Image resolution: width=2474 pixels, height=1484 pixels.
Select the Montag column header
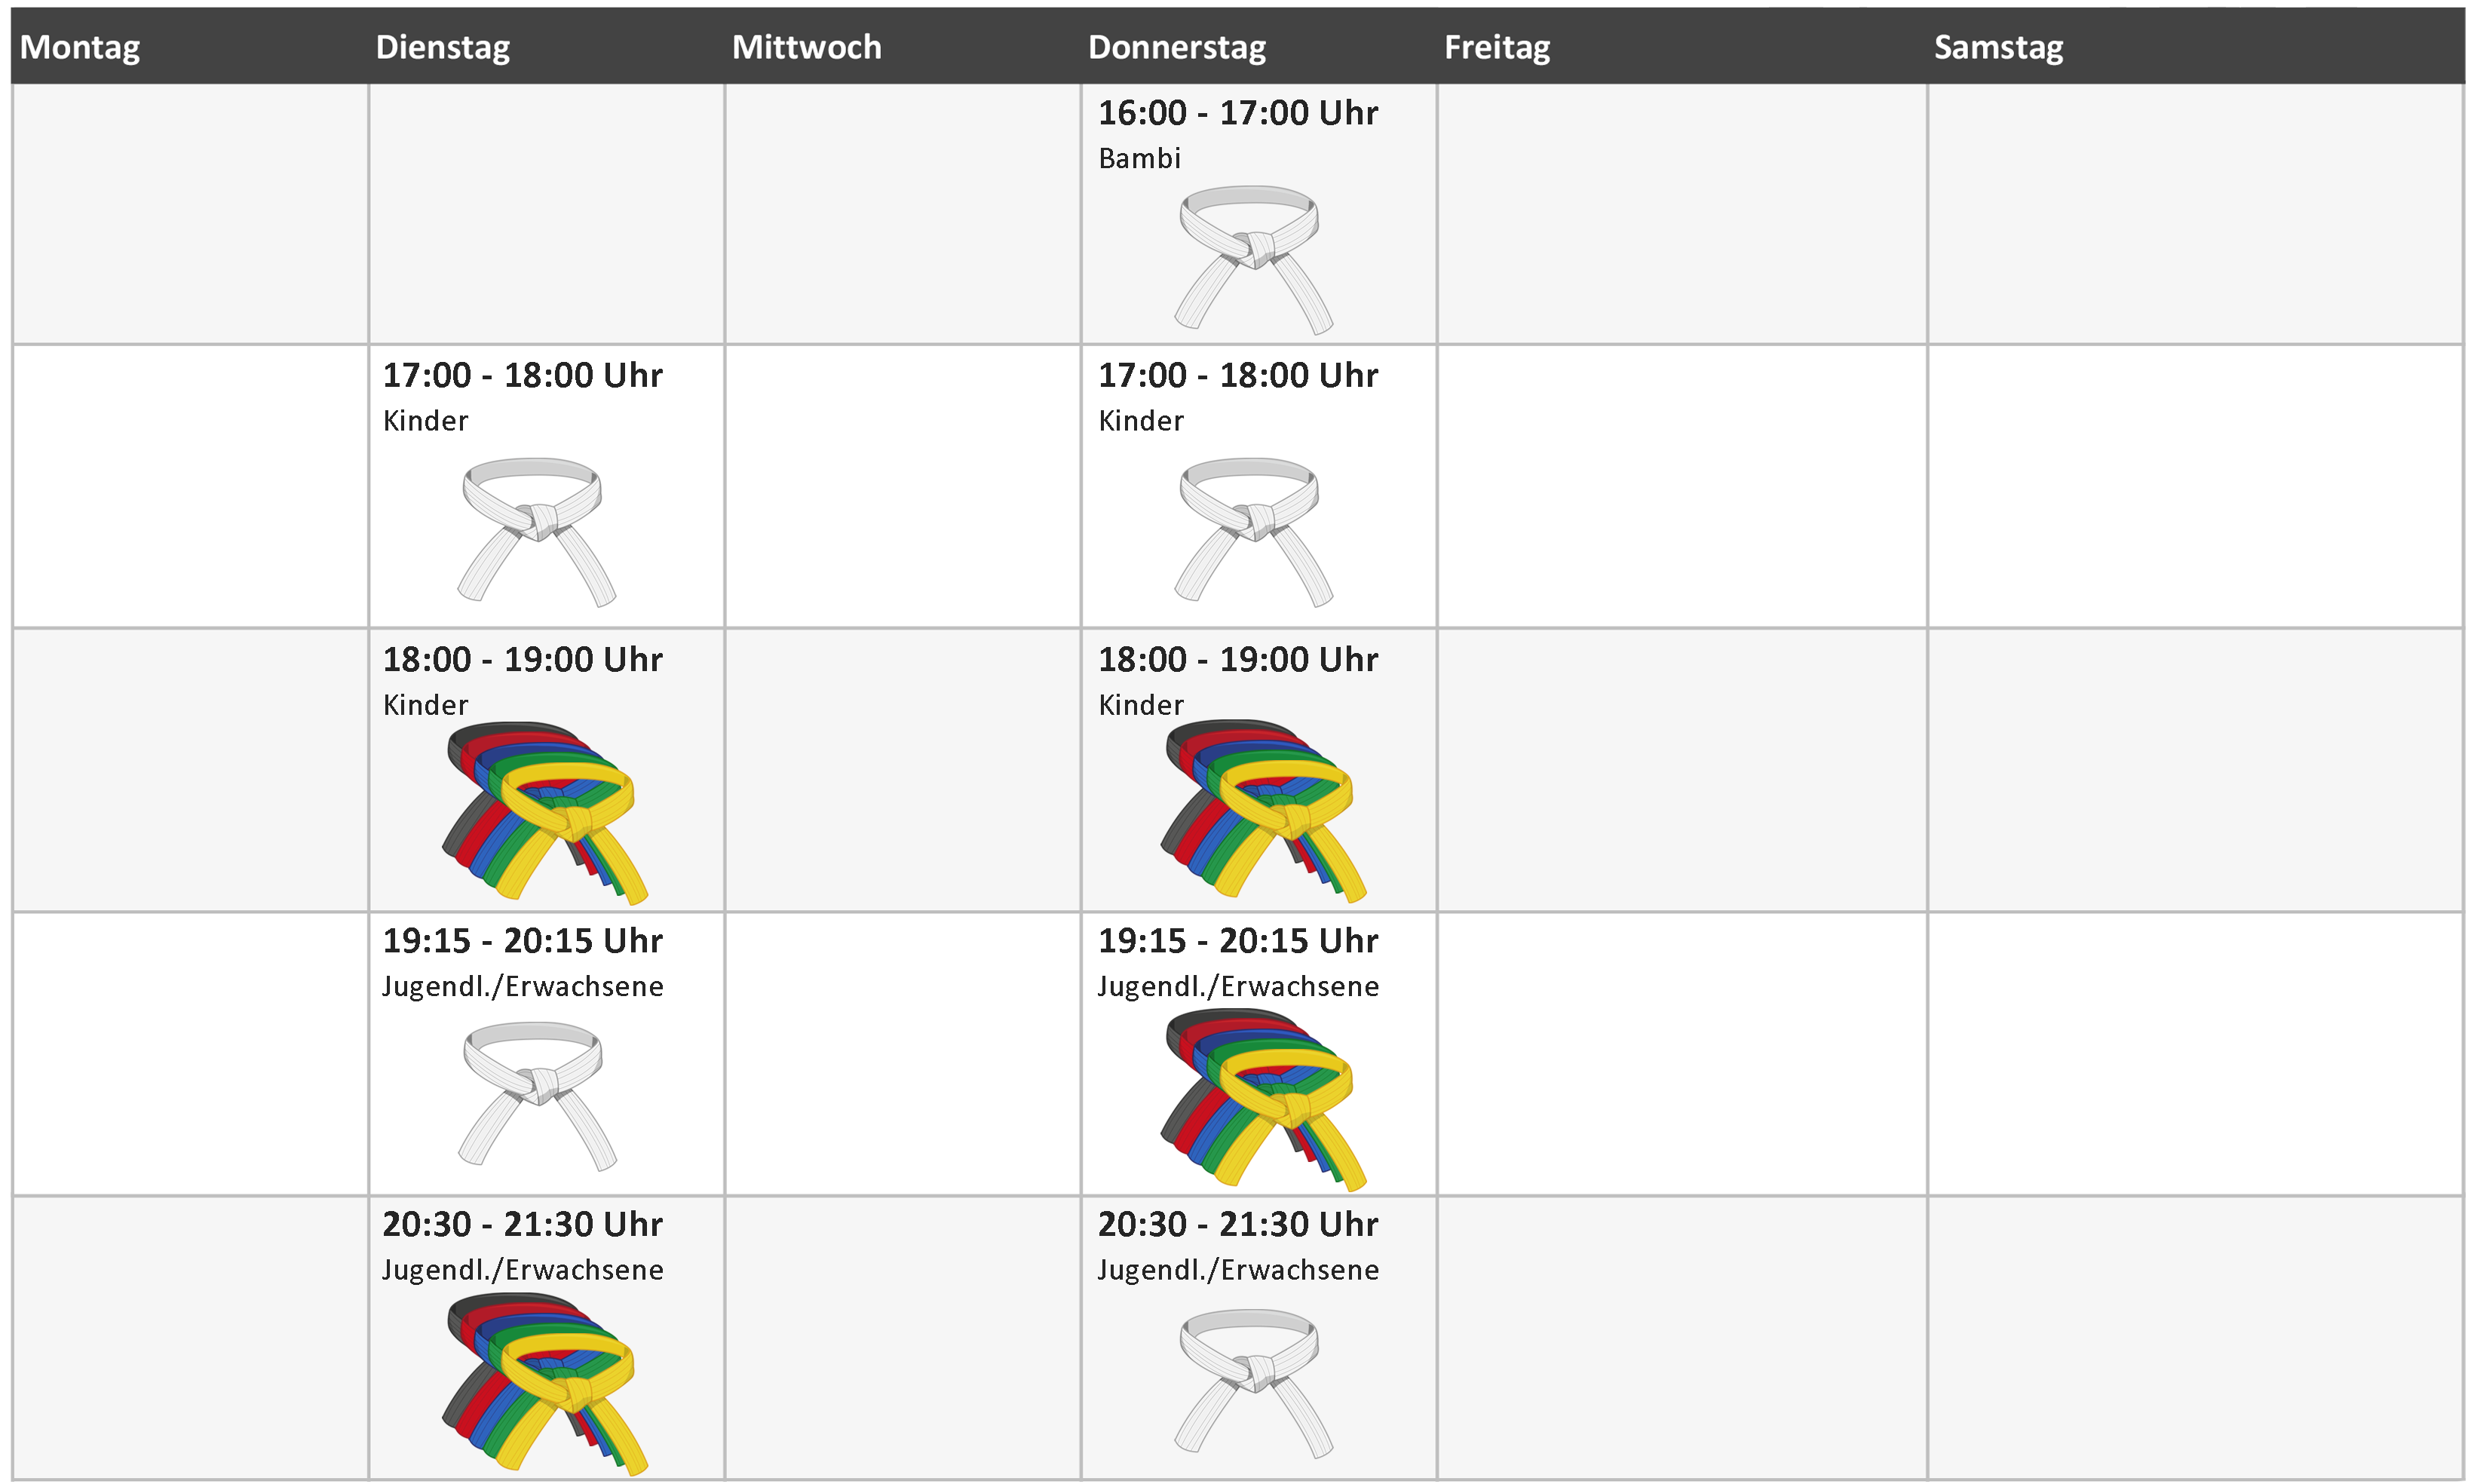click(x=80, y=47)
